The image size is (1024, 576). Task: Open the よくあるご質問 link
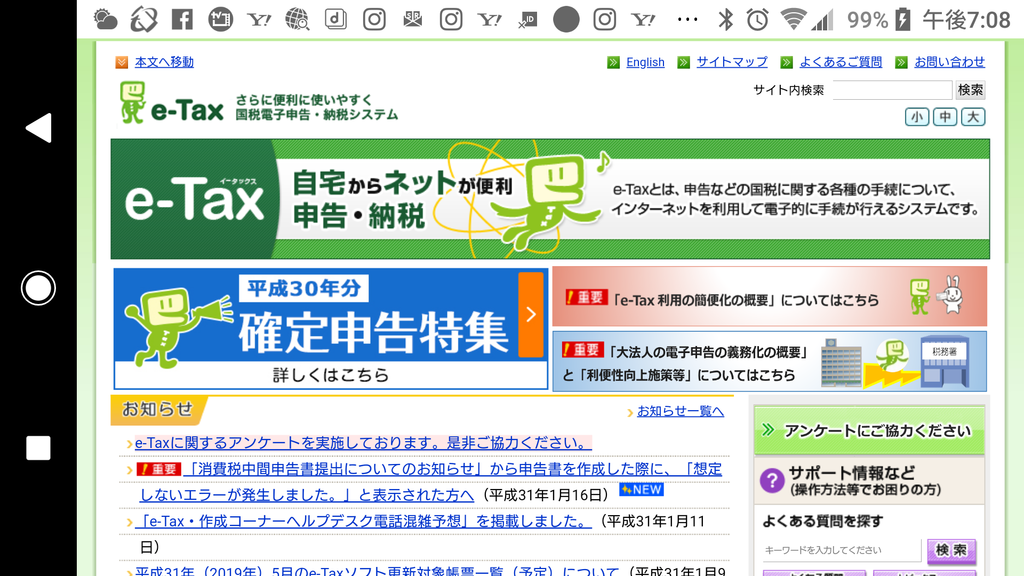(x=840, y=62)
